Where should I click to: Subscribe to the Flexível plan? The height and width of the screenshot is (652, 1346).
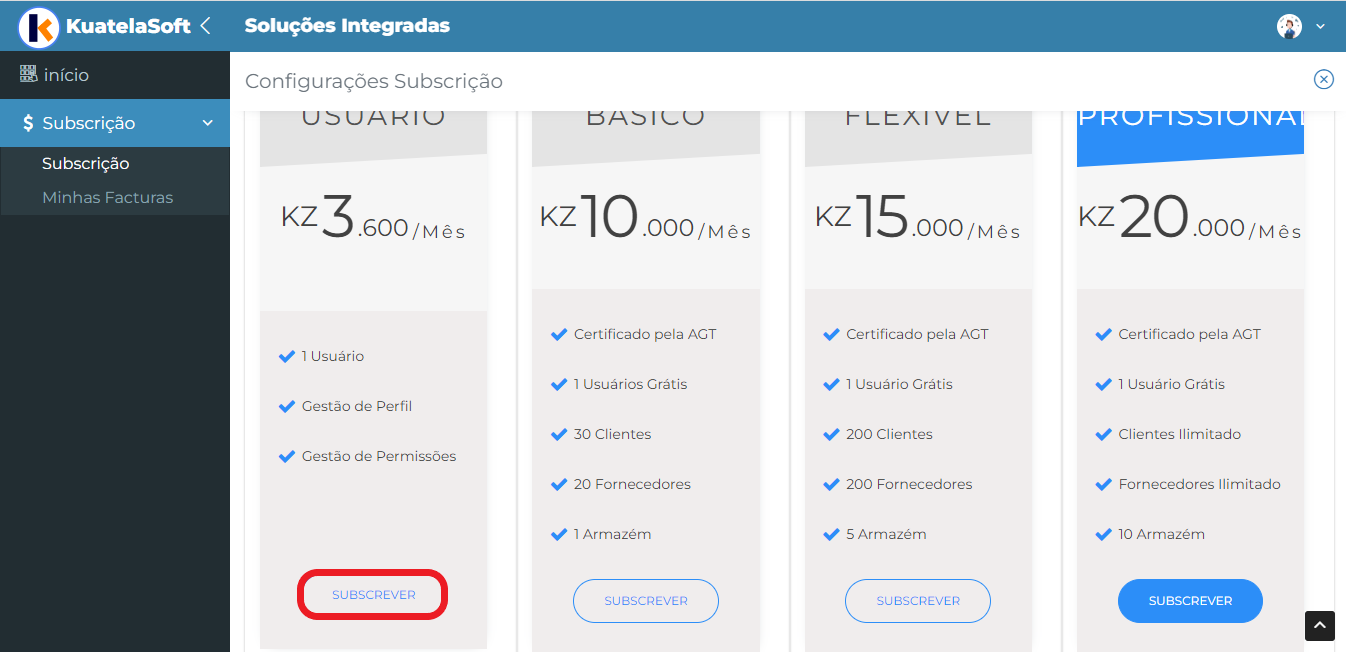918,601
